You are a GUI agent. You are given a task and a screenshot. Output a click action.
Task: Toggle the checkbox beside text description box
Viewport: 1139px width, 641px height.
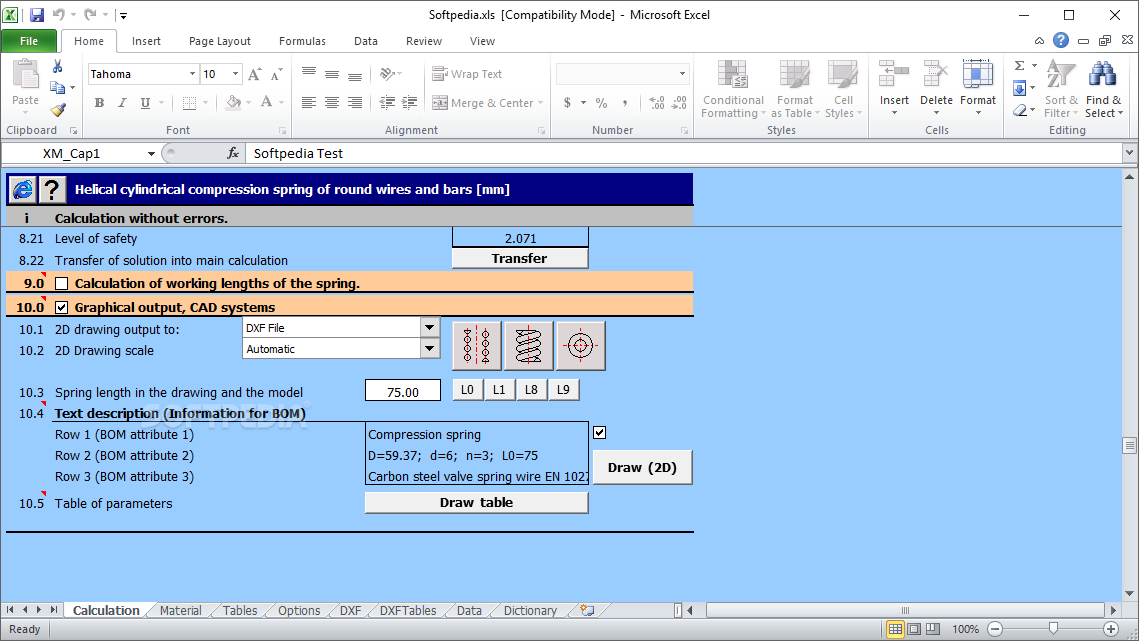[599, 432]
